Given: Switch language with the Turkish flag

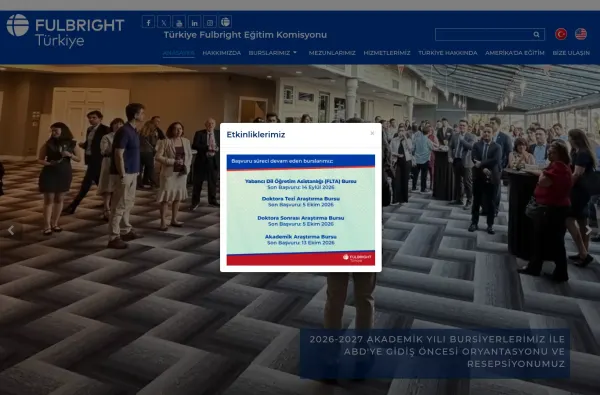Looking at the screenshot, I should point(561,34).
